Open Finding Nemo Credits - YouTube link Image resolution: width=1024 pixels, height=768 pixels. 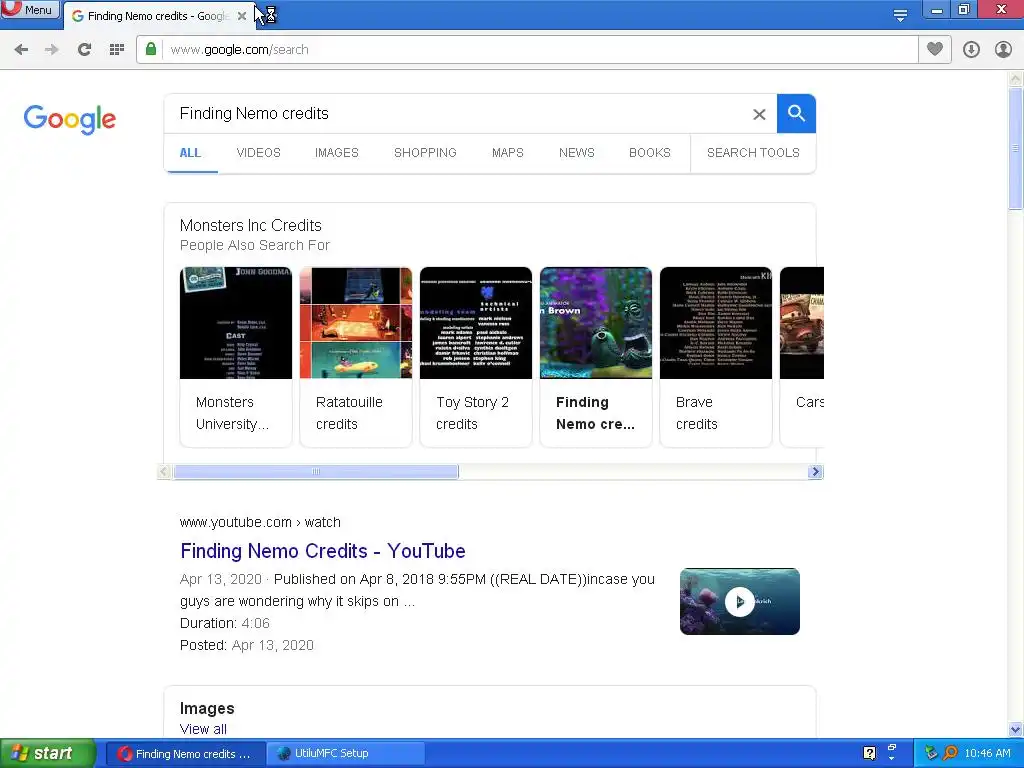323,551
